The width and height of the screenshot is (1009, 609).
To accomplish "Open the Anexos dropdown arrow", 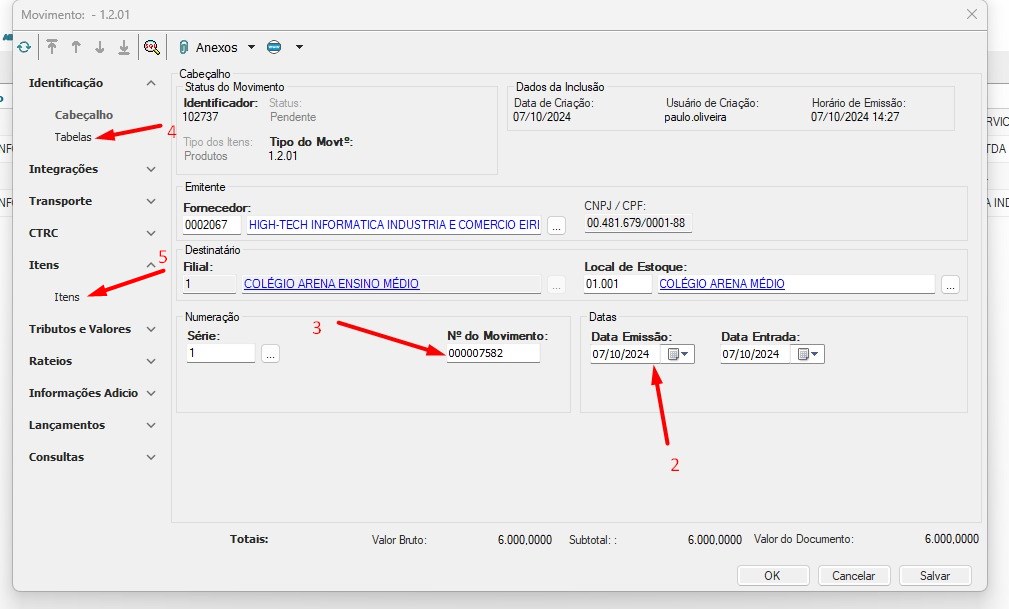I will pyautogui.click(x=251, y=47).
